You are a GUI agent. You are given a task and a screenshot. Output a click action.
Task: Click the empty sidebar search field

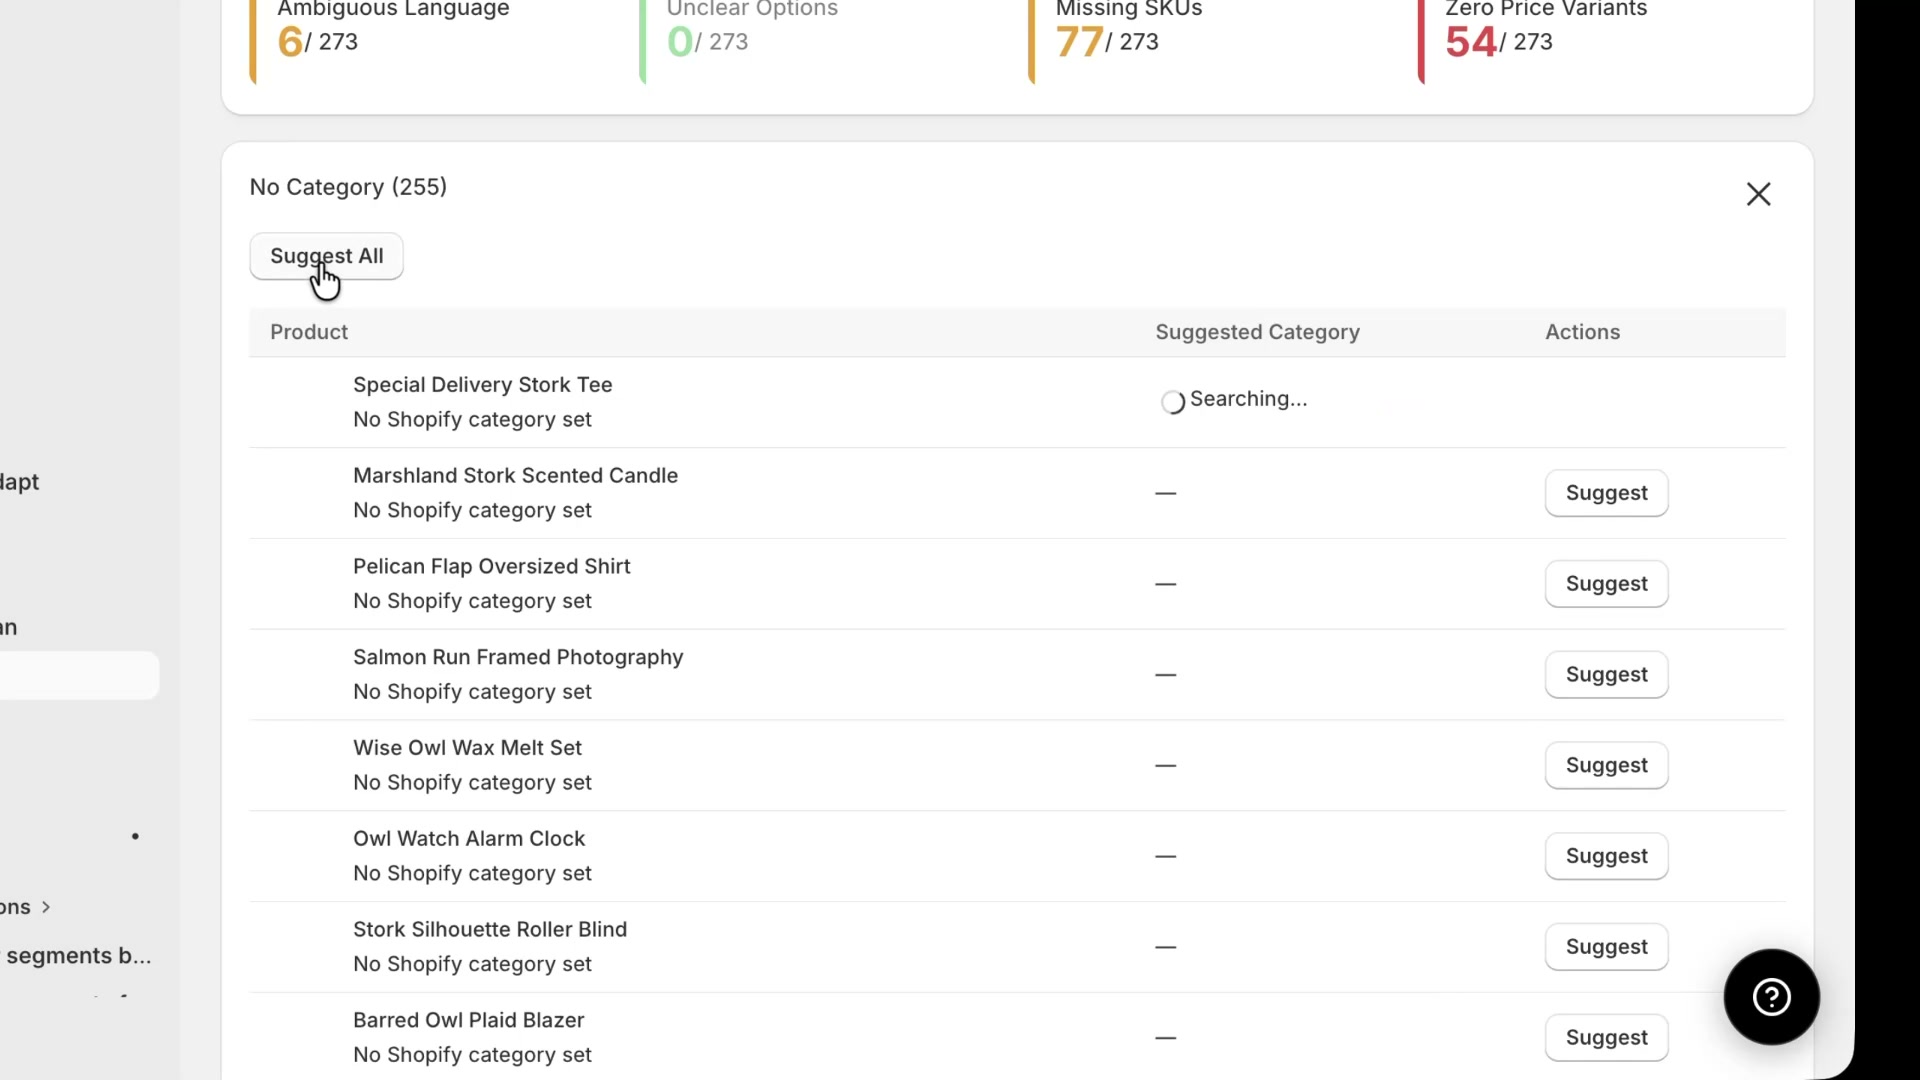click(70, 675)
